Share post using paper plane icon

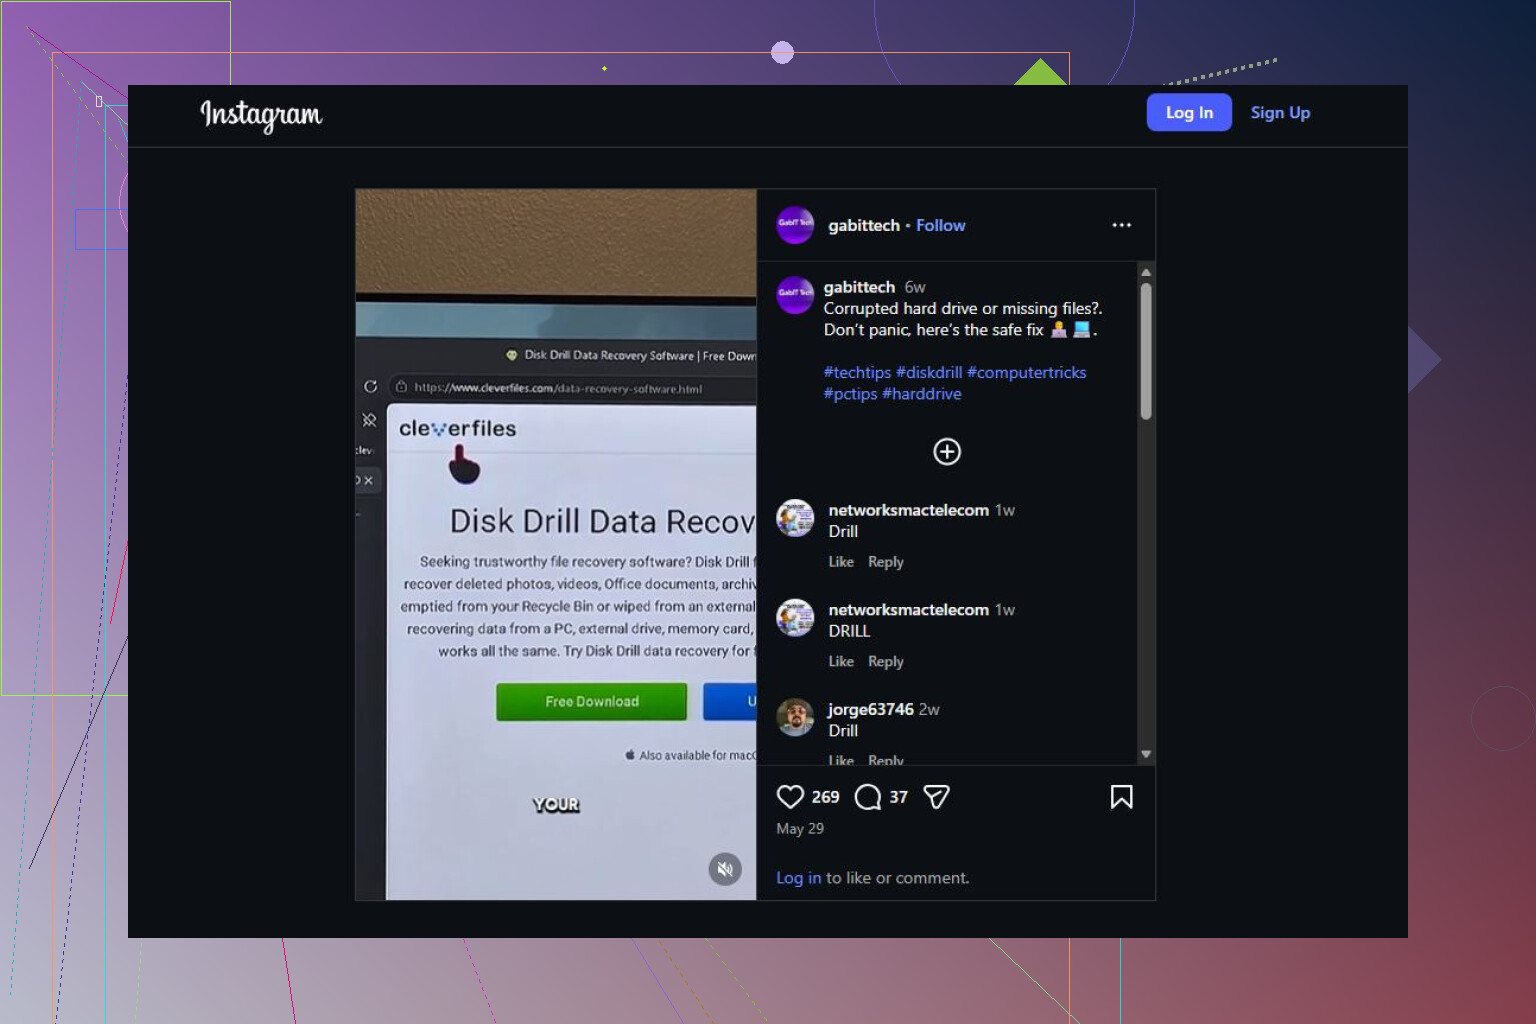(936, 797)
